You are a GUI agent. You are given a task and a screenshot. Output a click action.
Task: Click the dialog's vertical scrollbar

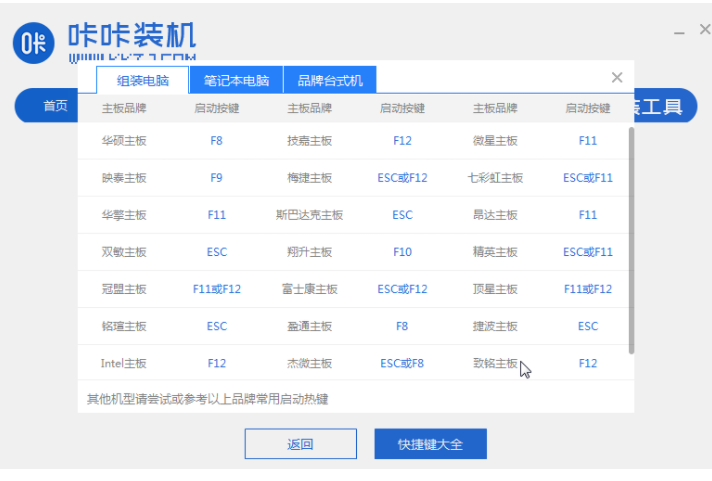630,240
